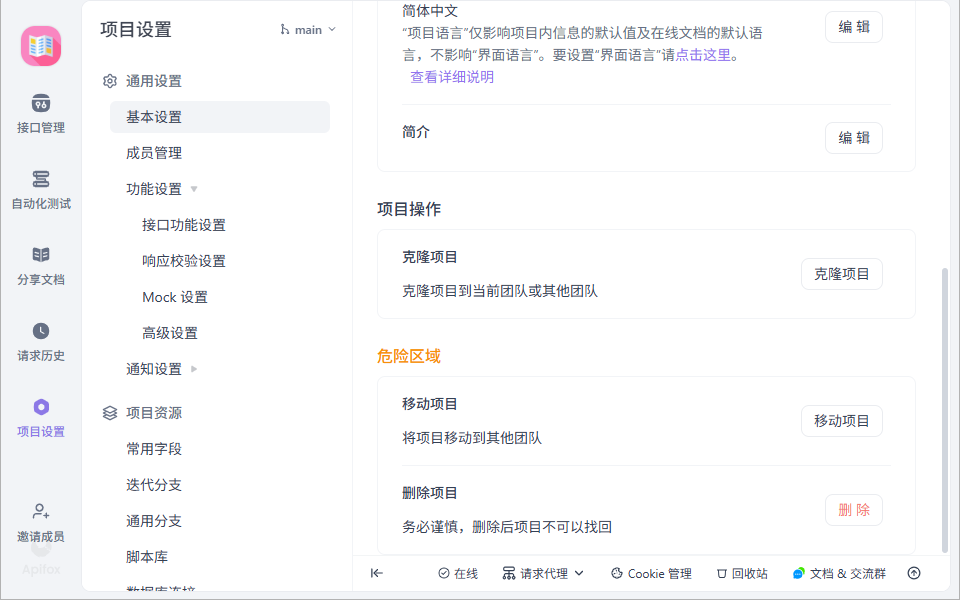960x600 pixels.
Task: Open 自动化测试 sidebar icon
Action: (41, 179)
